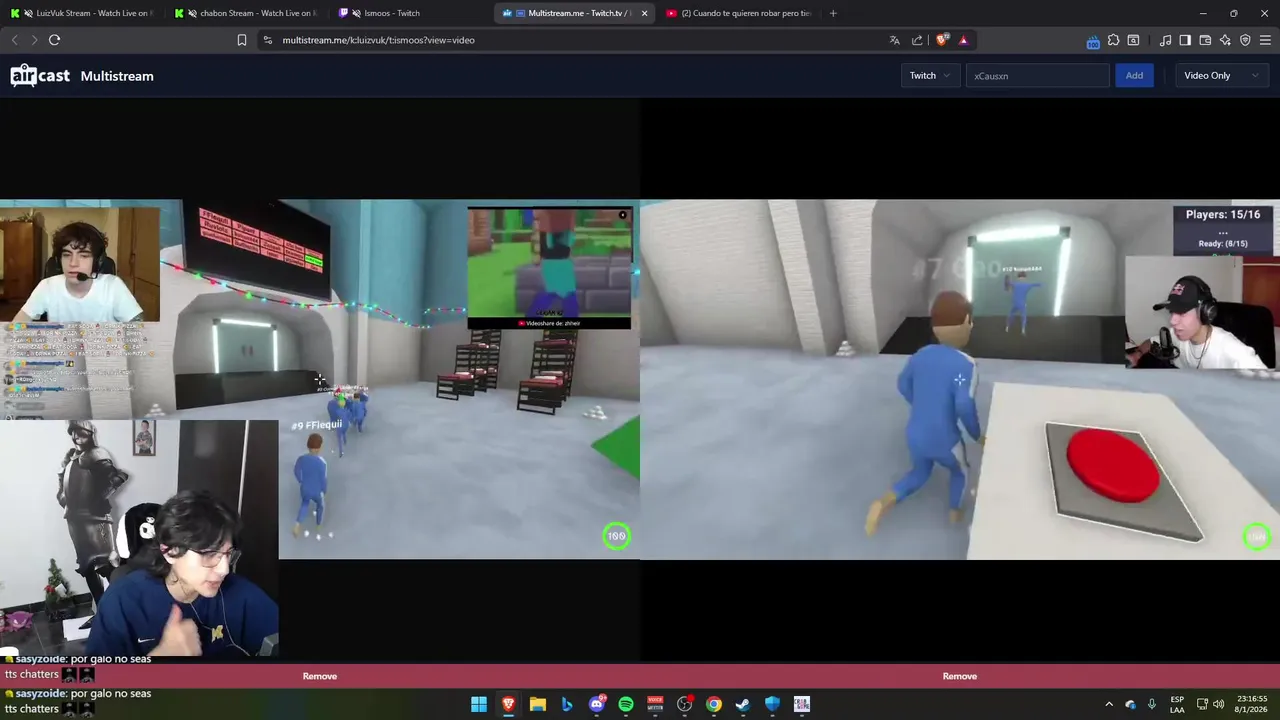Toggle the browser sidebar panel icon
Screen dimensions: 1280x720
[x=1185, y=40]
